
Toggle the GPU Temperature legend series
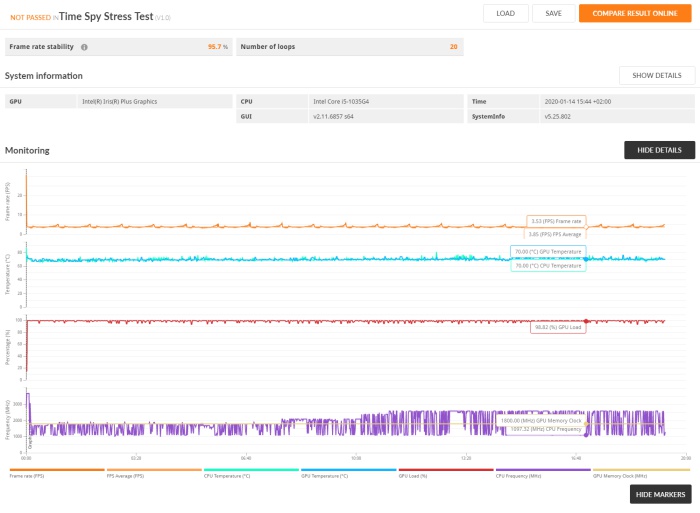pos(349,473)
